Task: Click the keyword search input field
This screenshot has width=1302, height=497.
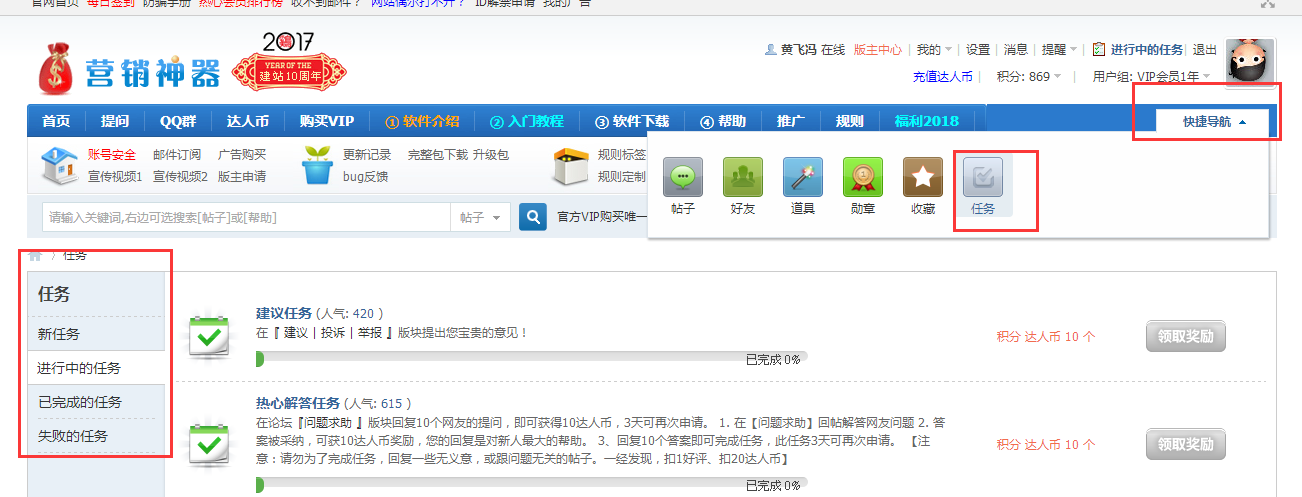Action: (x=245, y=217)
